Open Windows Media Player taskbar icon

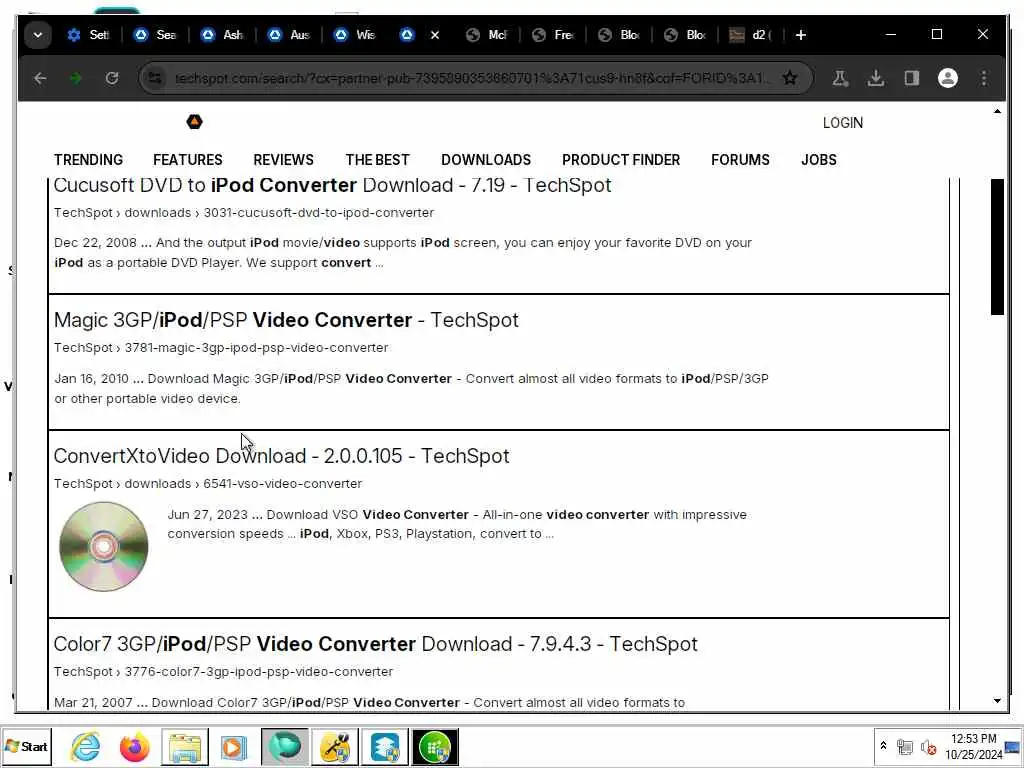[233, 747]
